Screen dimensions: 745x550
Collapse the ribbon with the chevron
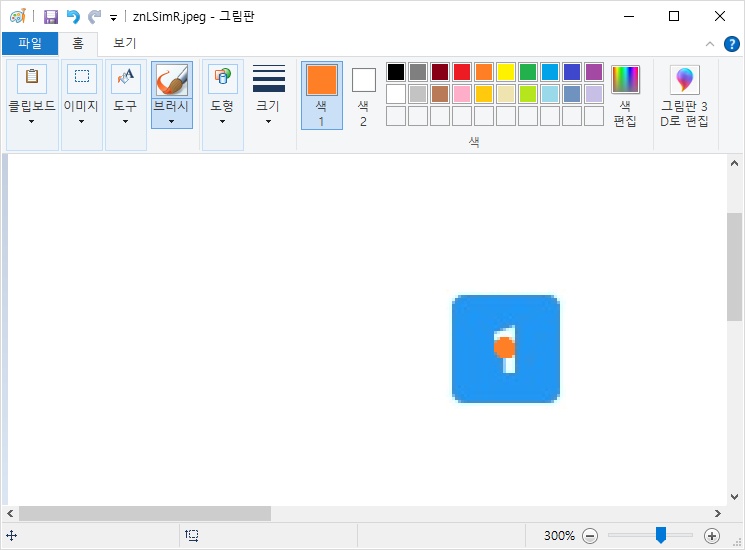[x=710, y=44]
